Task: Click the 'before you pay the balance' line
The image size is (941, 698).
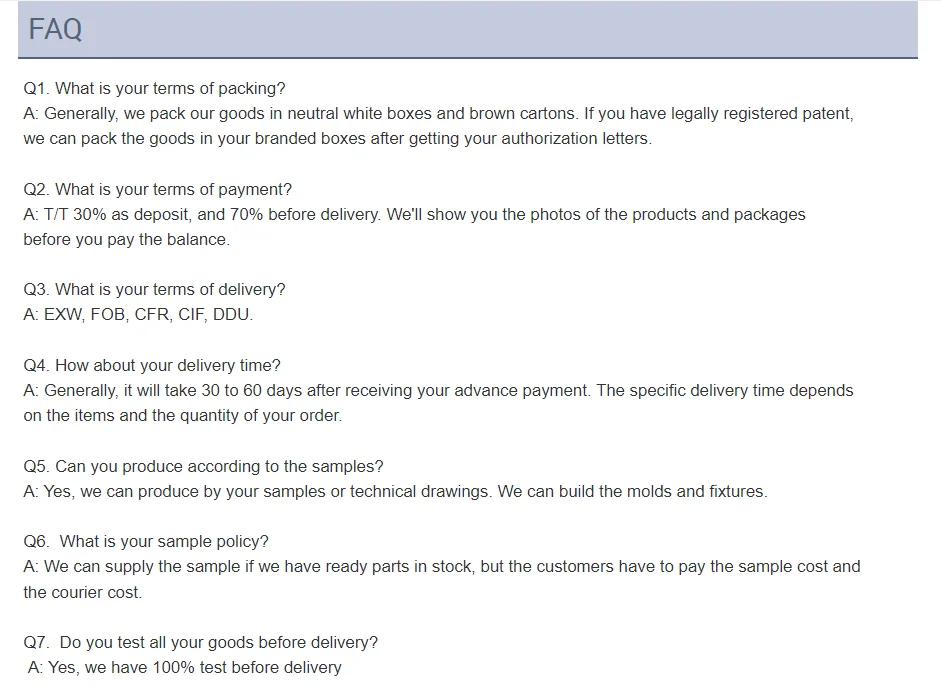Action: (x=126, y=240)
